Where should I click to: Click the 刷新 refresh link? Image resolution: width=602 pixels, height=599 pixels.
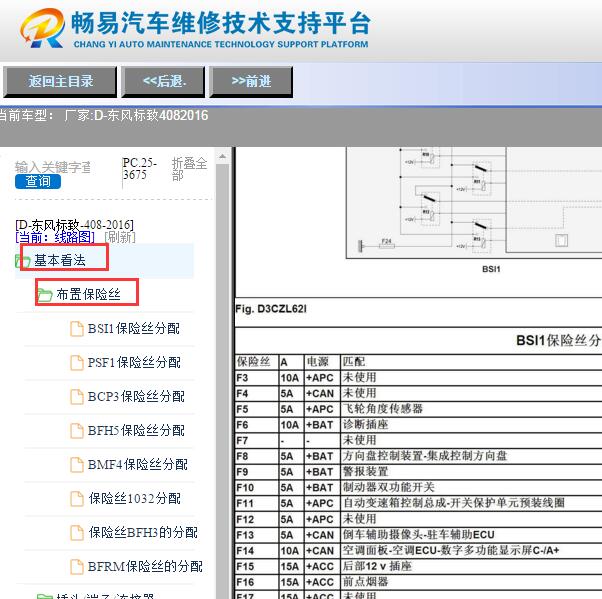[x=120, y=237]
